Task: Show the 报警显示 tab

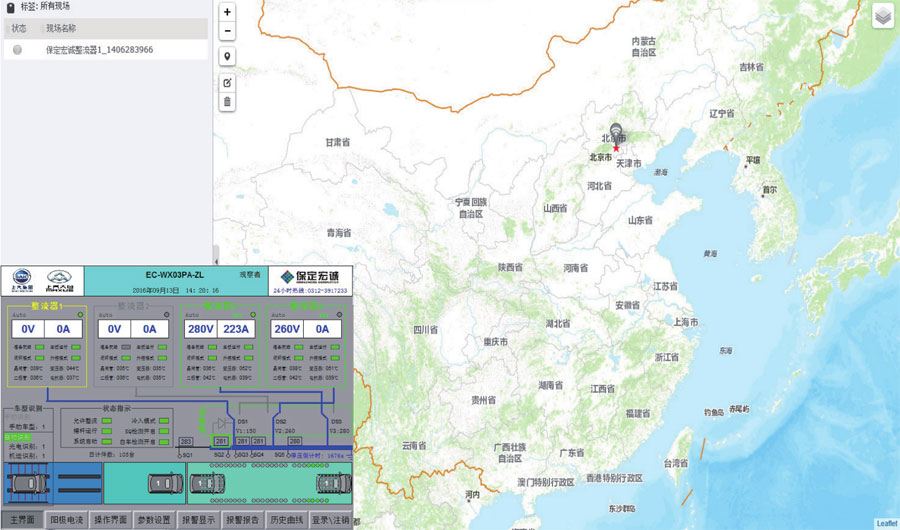Action: click(x=198, y=520)
